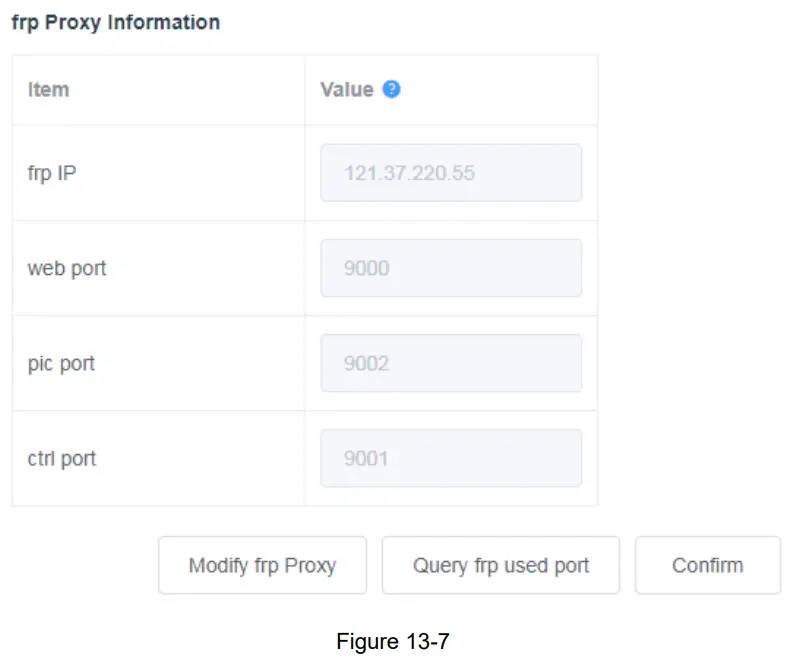Image resolution: width=790 pixels, height=659 pixels.
Task: Click the Value column header text
Action: [x=346, y=89]
